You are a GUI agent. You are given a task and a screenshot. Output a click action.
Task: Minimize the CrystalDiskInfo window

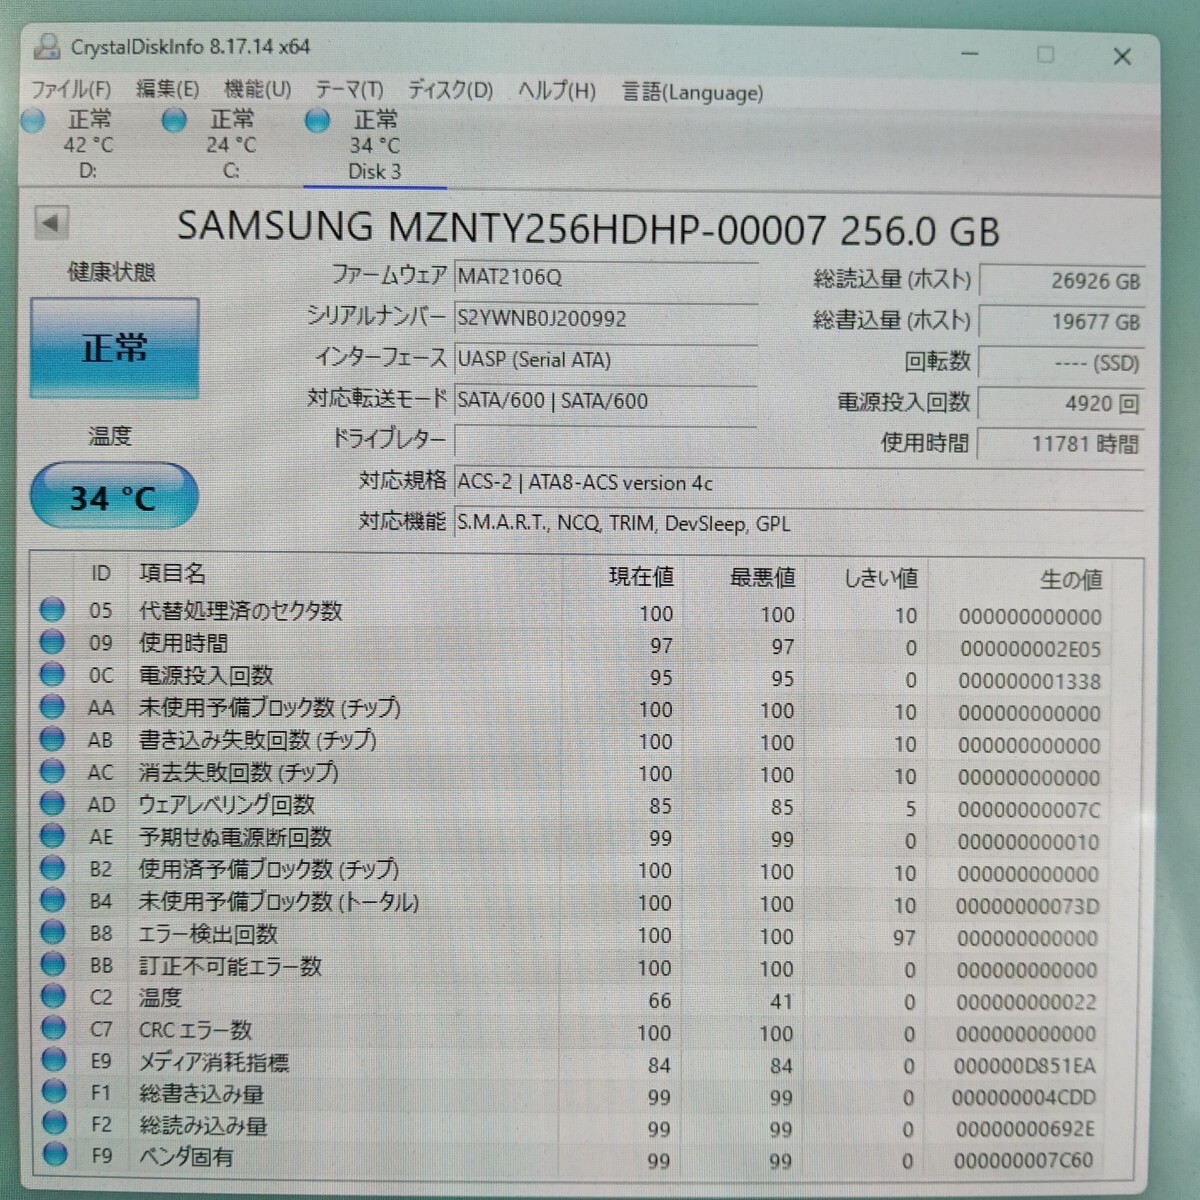(970, 53)
